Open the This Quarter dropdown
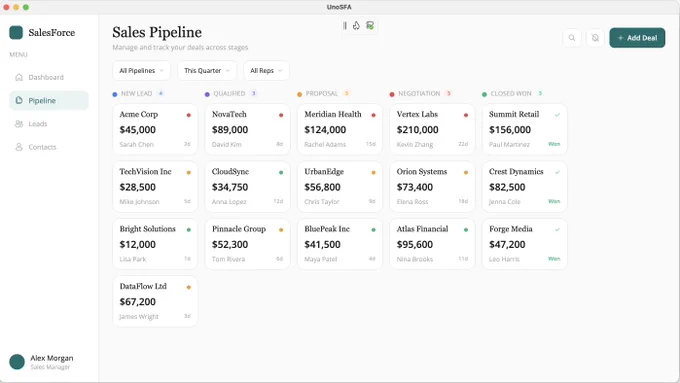680x383 pixels. click(x=207, y=71)
